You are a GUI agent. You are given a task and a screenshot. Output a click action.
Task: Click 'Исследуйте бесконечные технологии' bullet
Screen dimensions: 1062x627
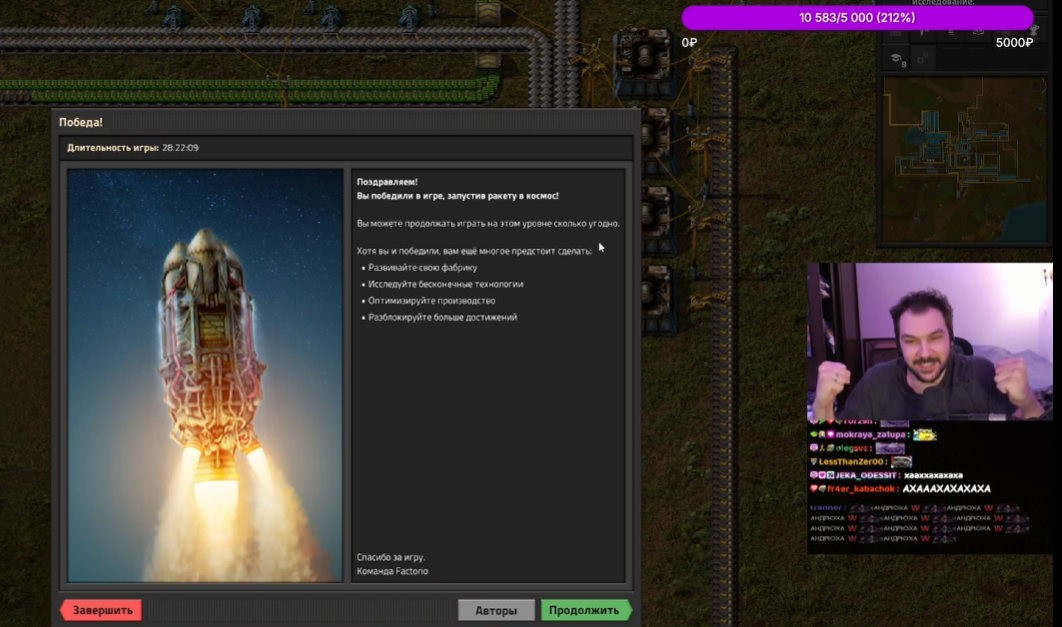[446, 284]
